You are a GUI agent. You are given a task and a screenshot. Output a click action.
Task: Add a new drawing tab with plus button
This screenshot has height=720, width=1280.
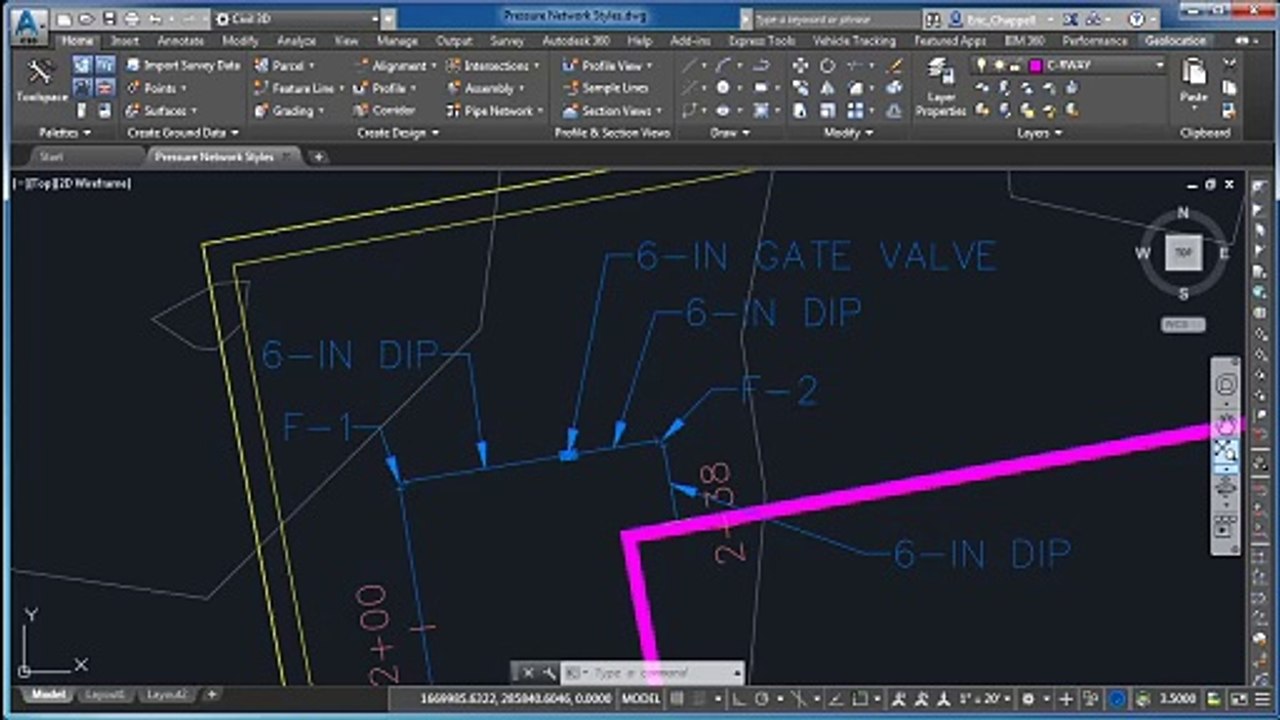pyautogui.click(x=318, y=157)
